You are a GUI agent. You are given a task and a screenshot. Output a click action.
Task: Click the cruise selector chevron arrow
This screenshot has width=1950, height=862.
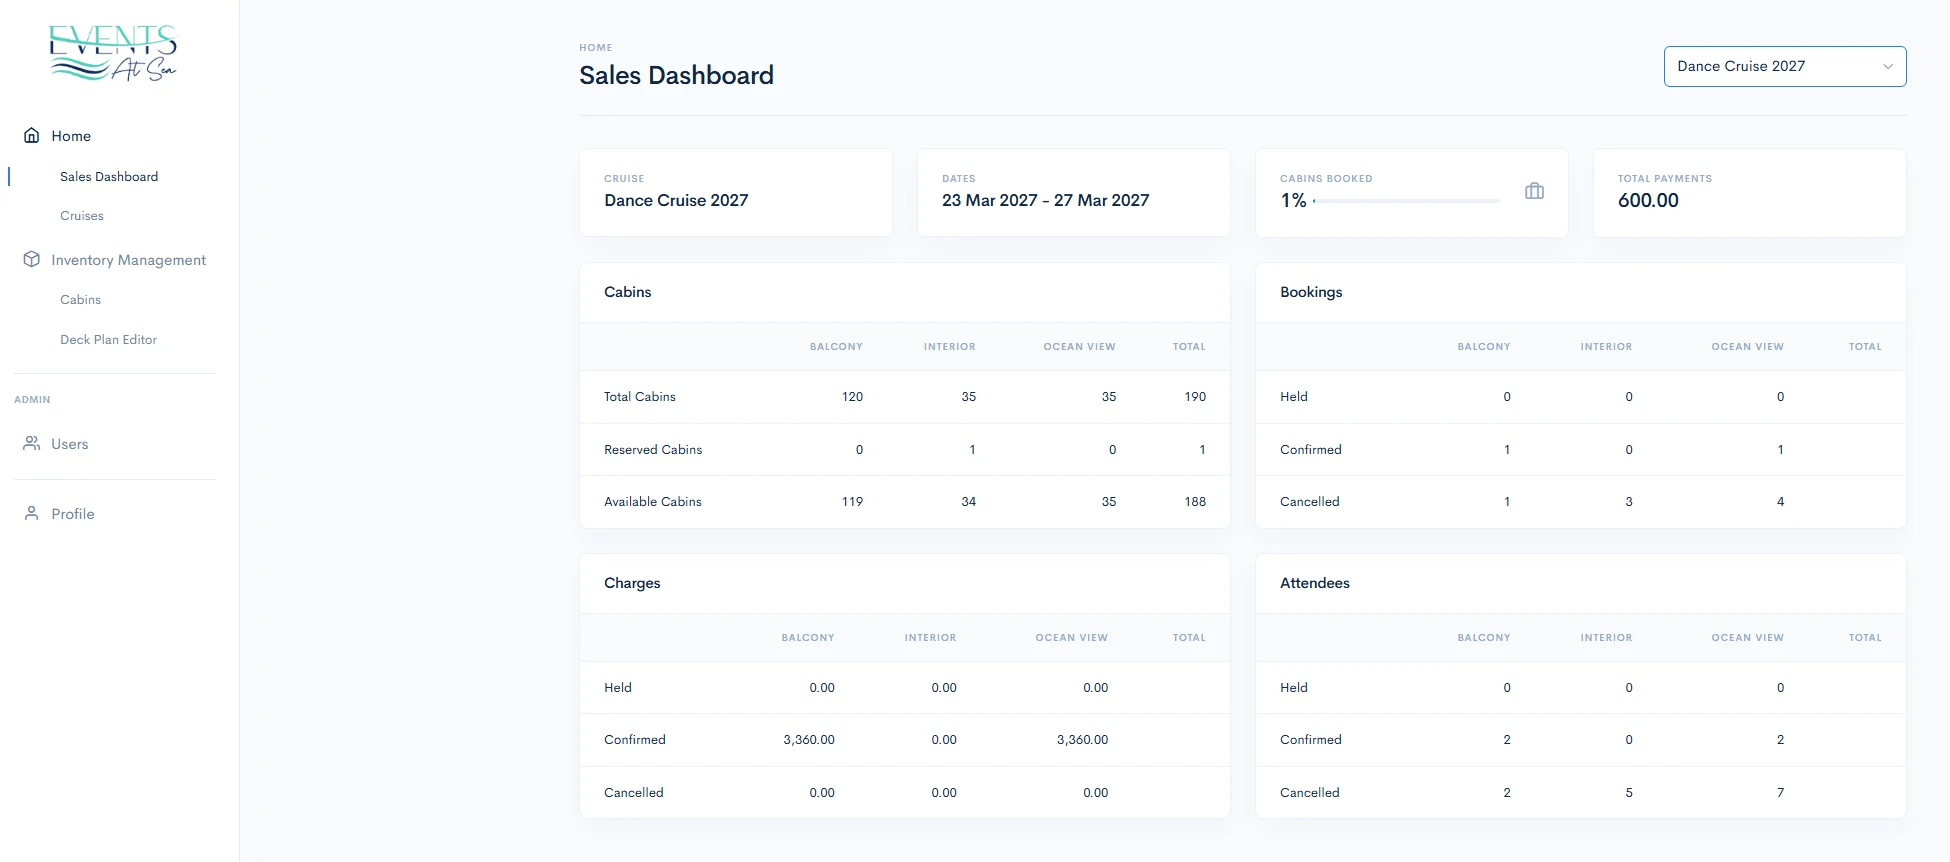[x=1887, y=67]
